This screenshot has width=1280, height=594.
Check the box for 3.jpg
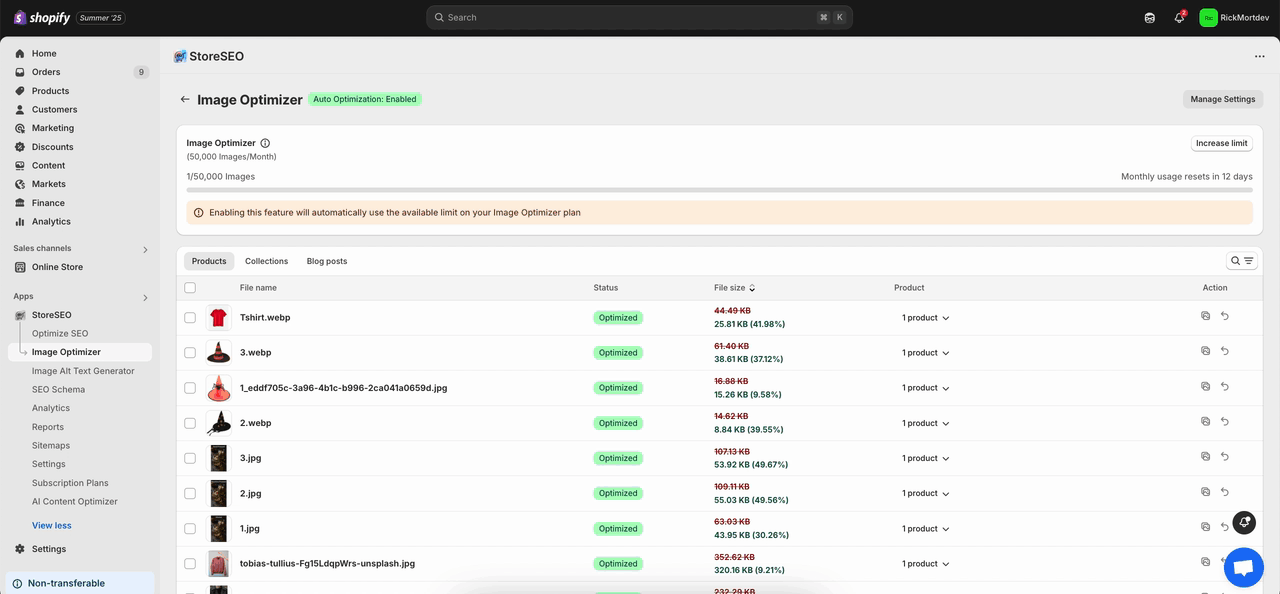pos(190,458)
